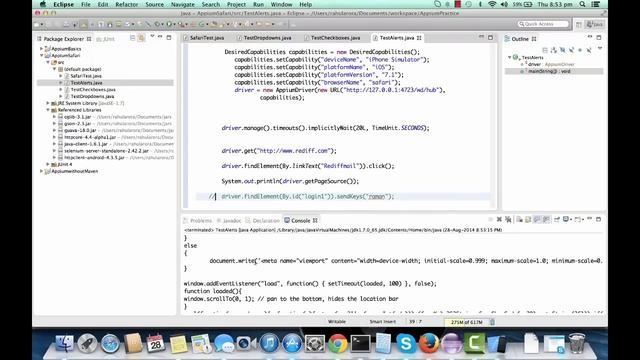Toggle Sort in Outline toolbar
Screen dimensions: 640x360
(x=554, y=50)
